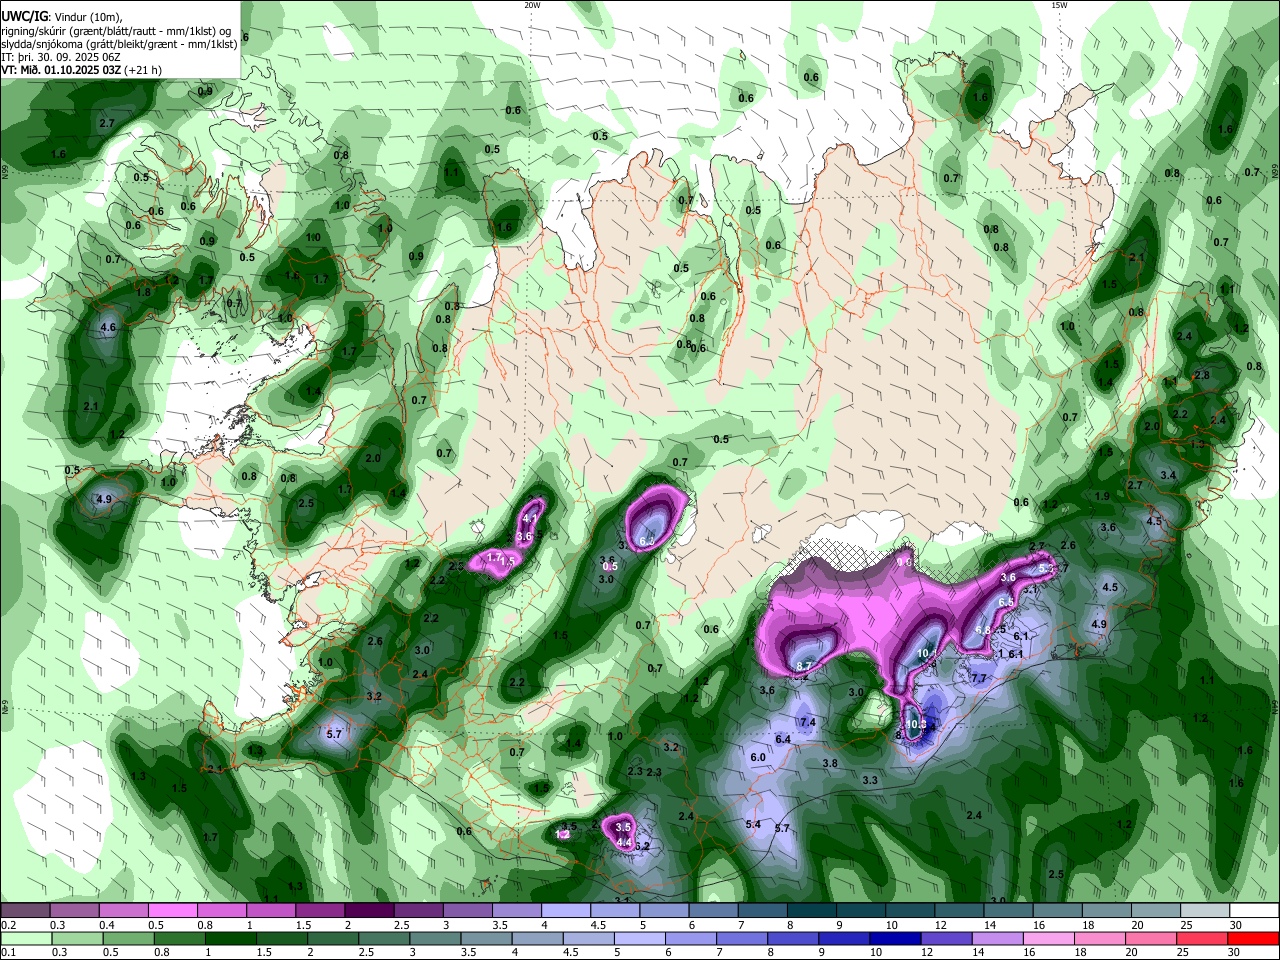Select dark navy swatch between 10 and 12
Viewport: 1280px width, 960px height.
tap(894, 938)
